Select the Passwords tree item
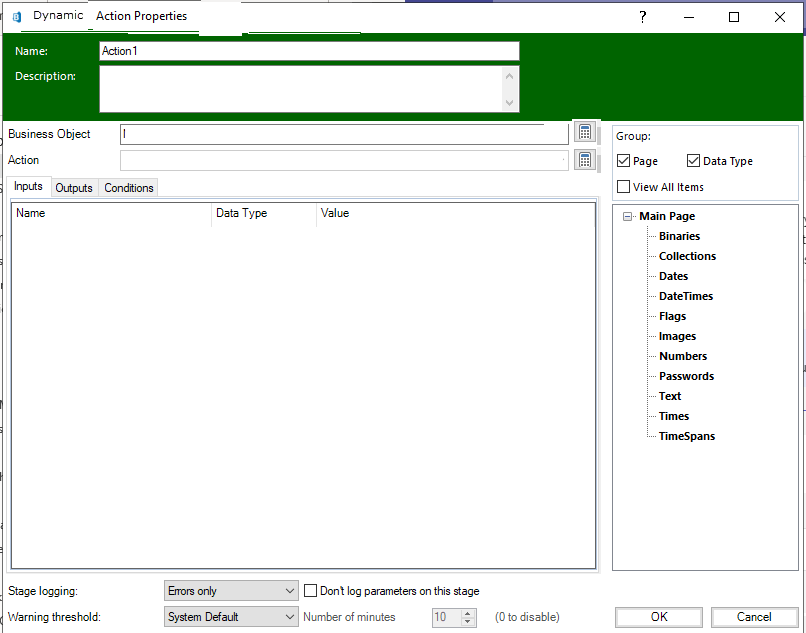The image size is (806, 633). click(686, 376)
